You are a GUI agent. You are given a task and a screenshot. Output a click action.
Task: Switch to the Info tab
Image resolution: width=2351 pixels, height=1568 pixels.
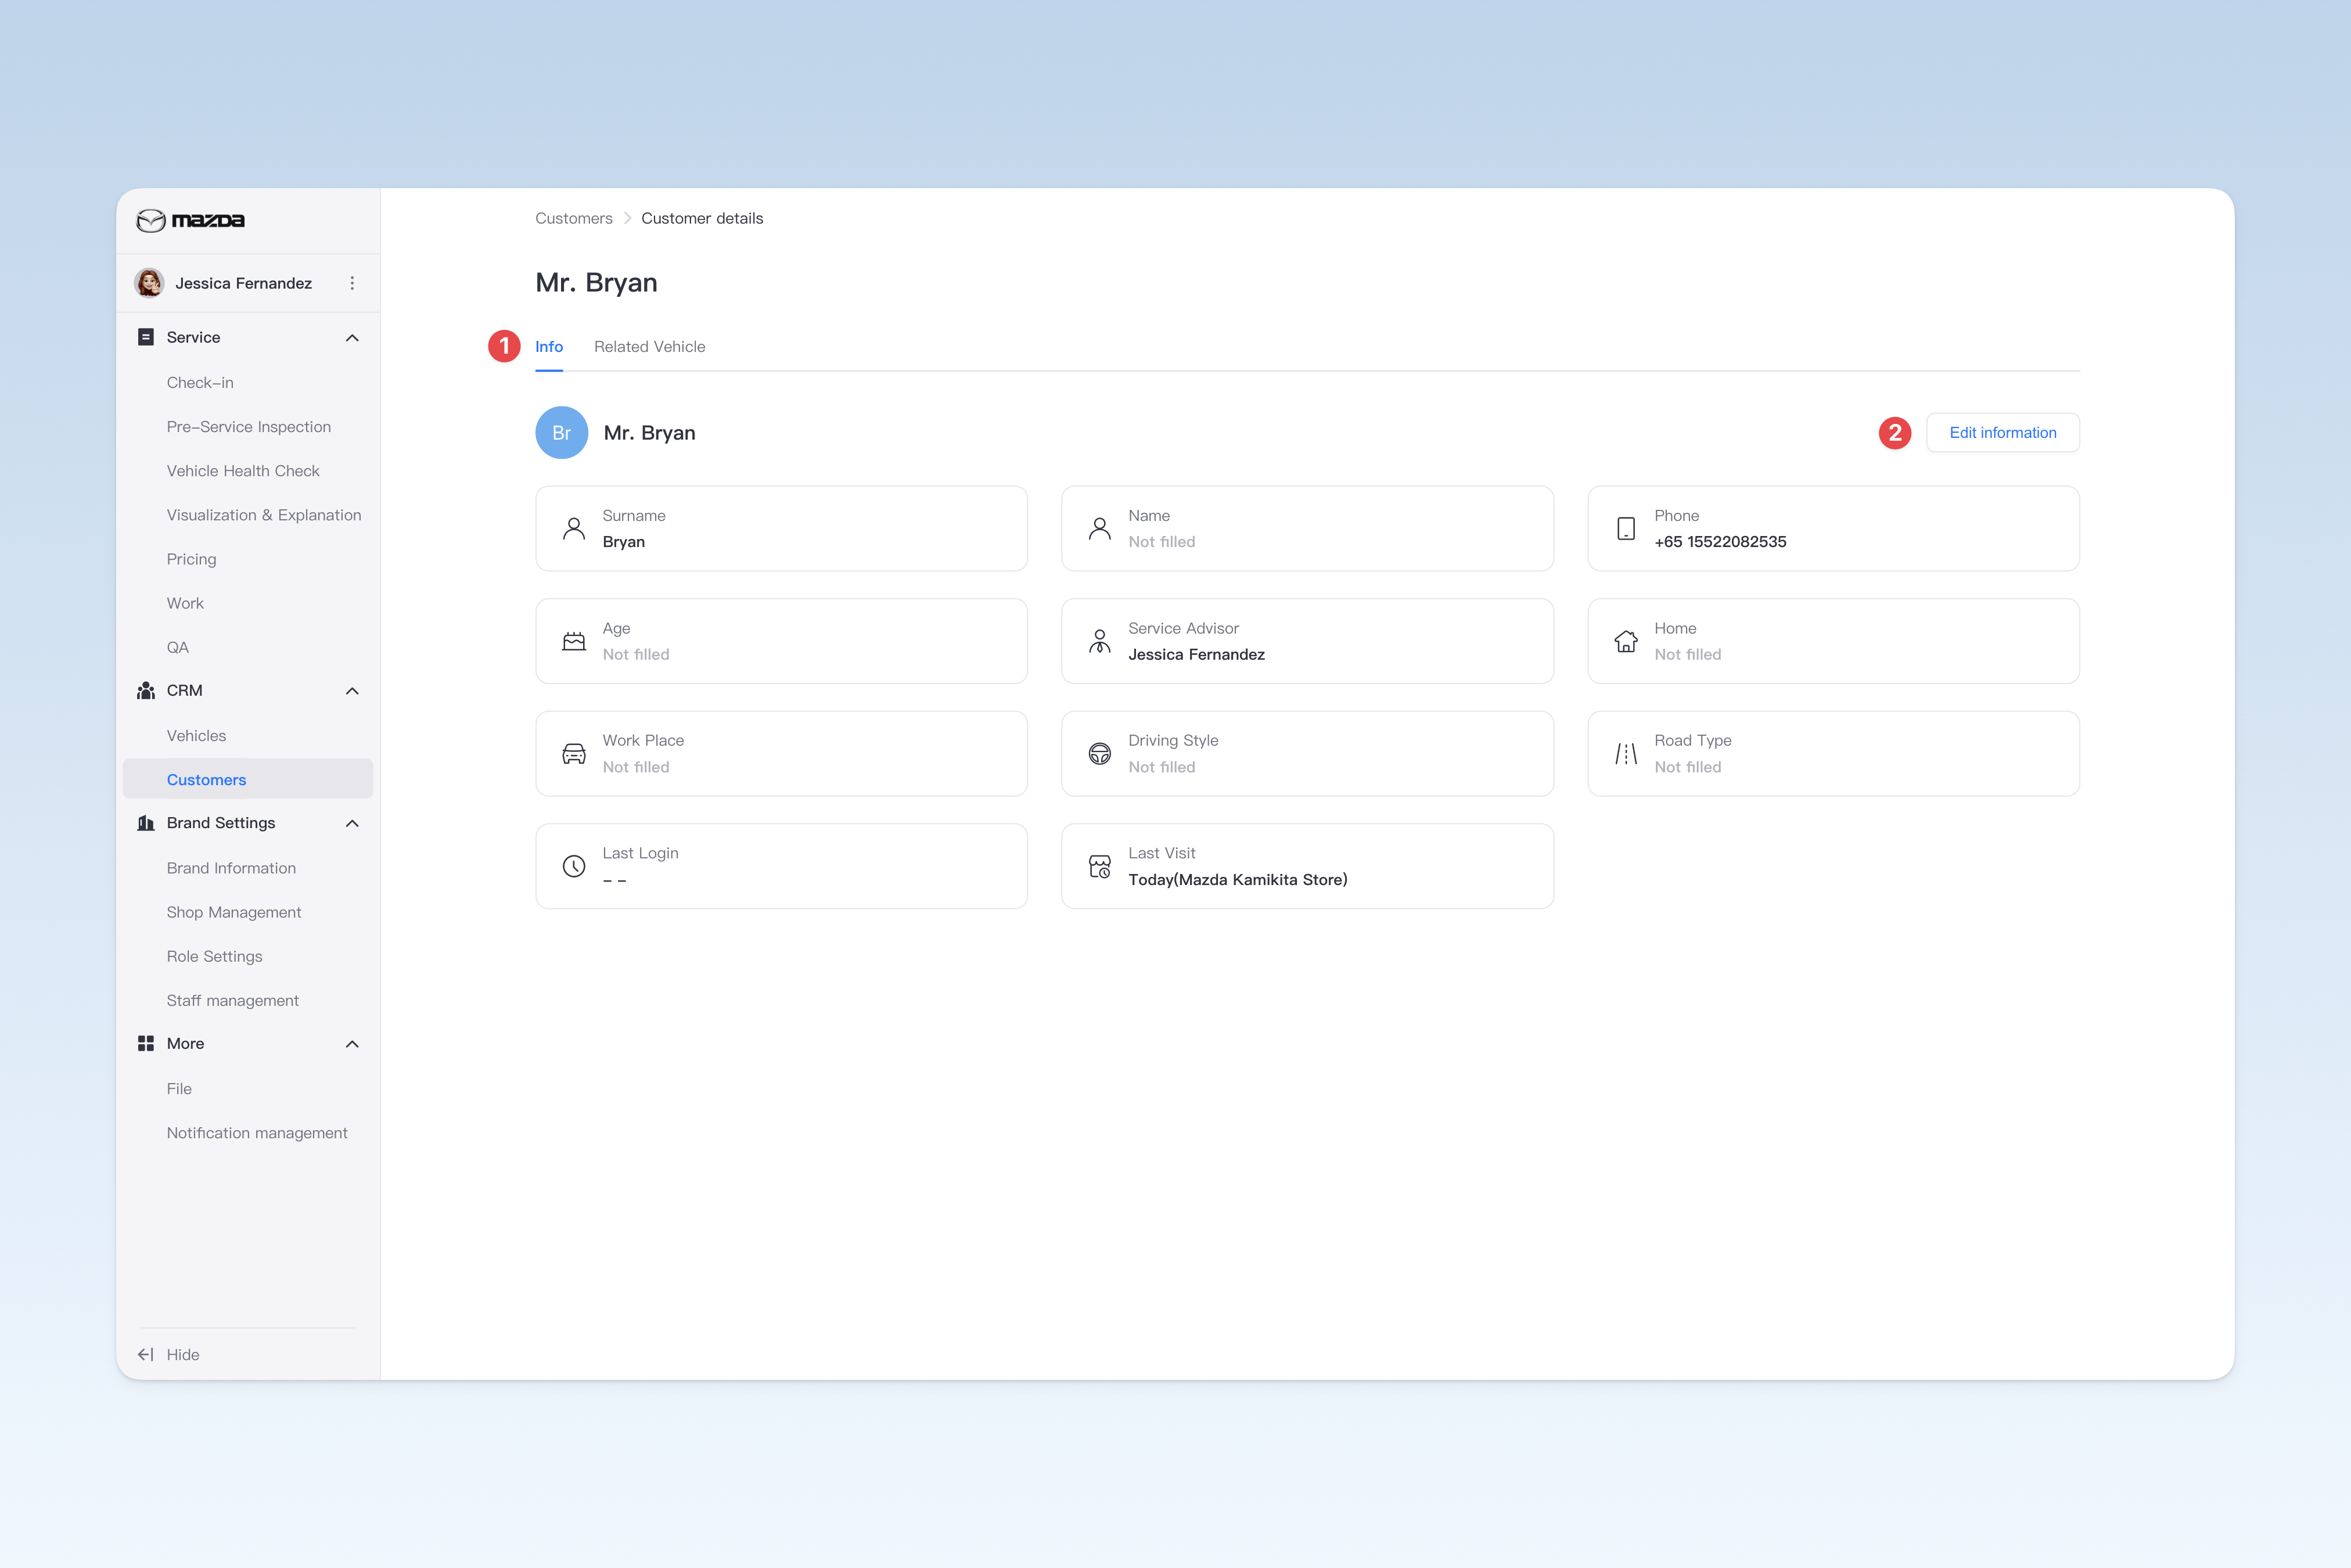(549, 346)
